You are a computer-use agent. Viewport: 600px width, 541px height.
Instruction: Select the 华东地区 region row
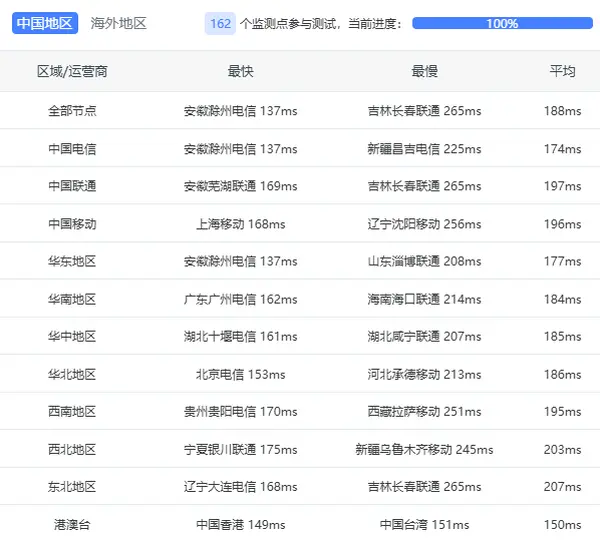72,262
